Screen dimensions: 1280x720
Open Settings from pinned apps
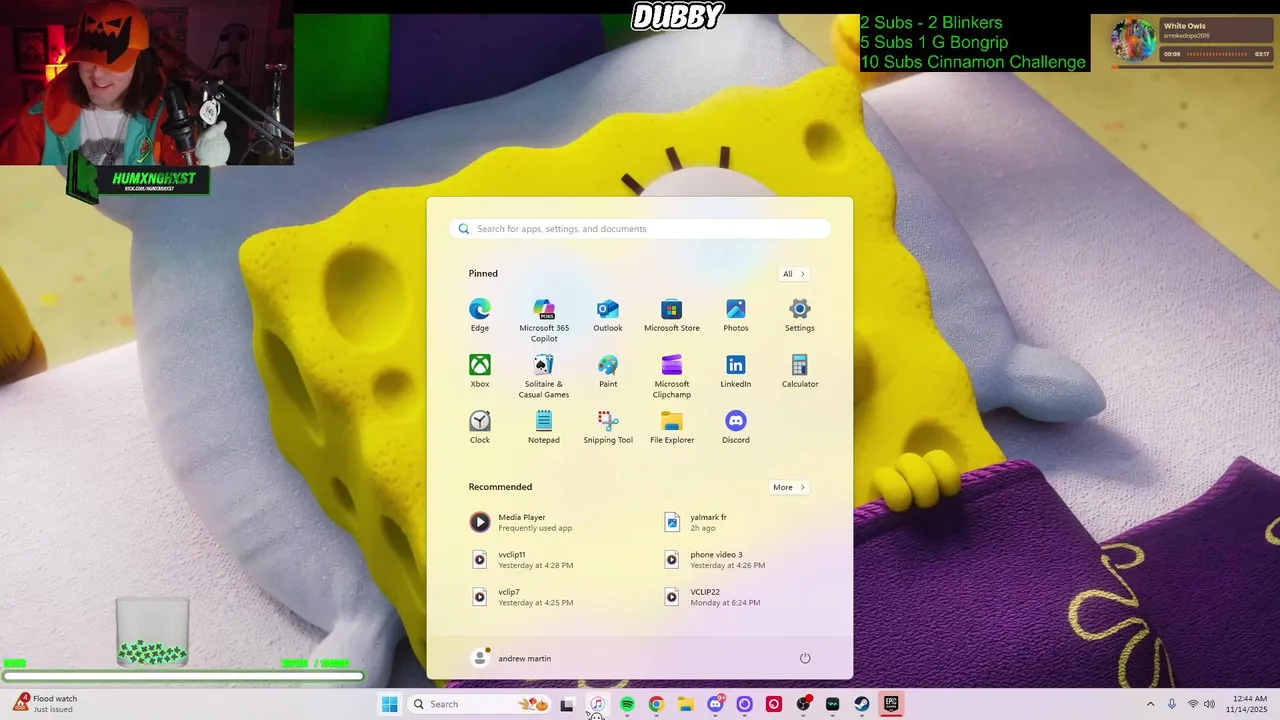tap(800, 315)
